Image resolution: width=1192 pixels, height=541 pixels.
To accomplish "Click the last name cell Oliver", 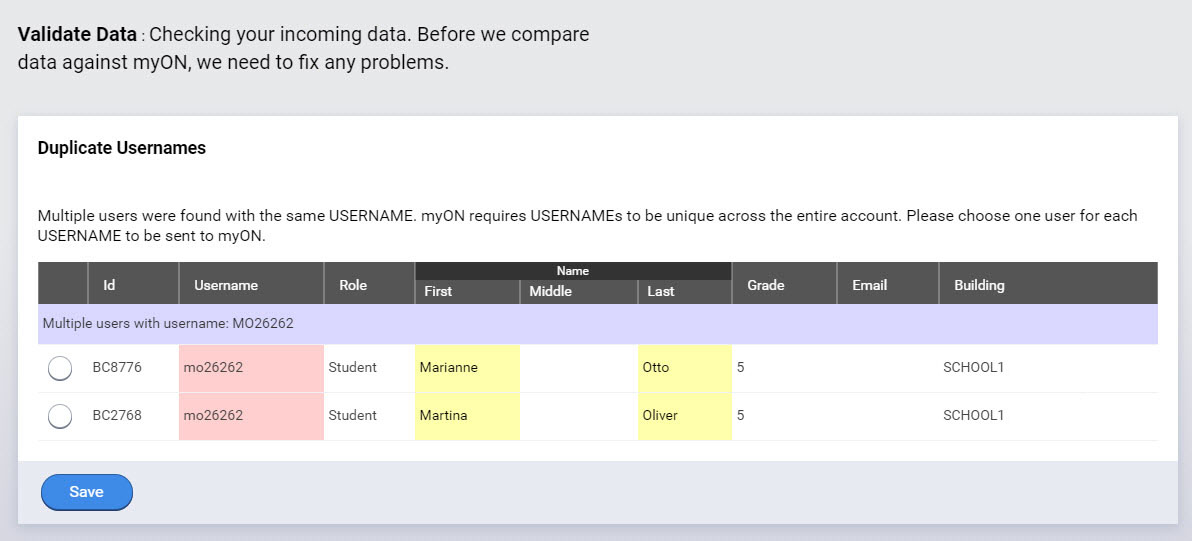I will [x=685, y=416].
